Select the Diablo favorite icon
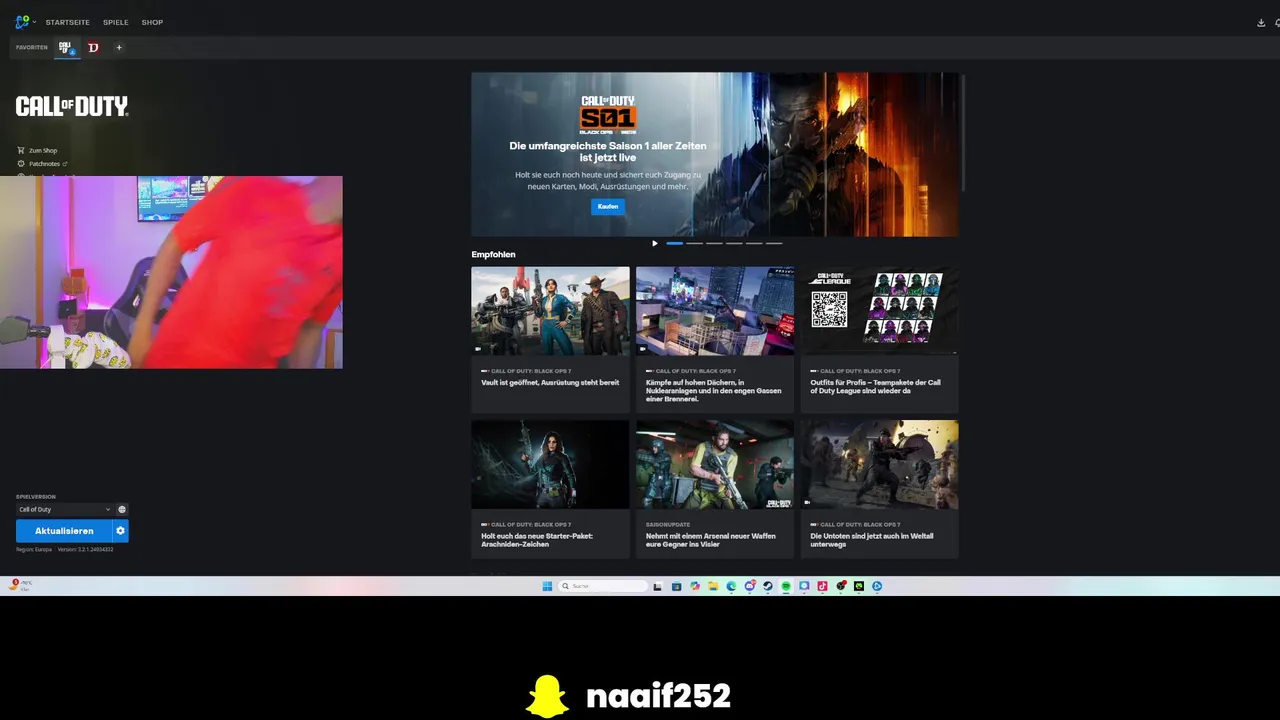 (93, 47)
